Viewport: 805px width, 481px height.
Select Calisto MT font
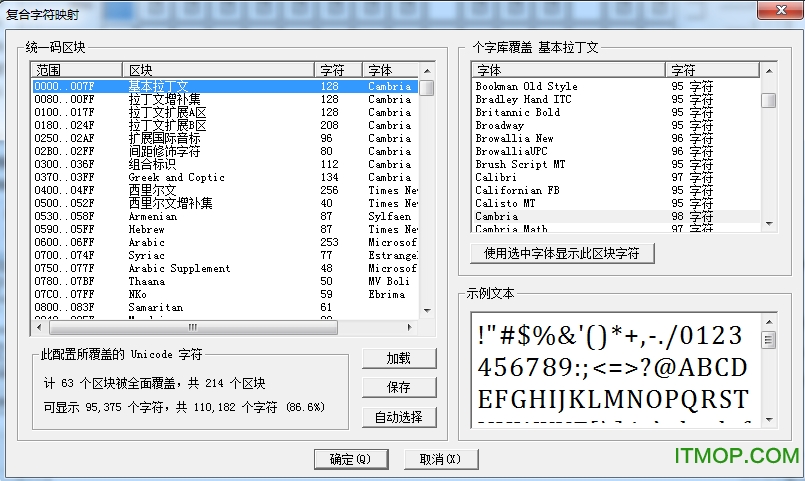(x=616, y=203)
